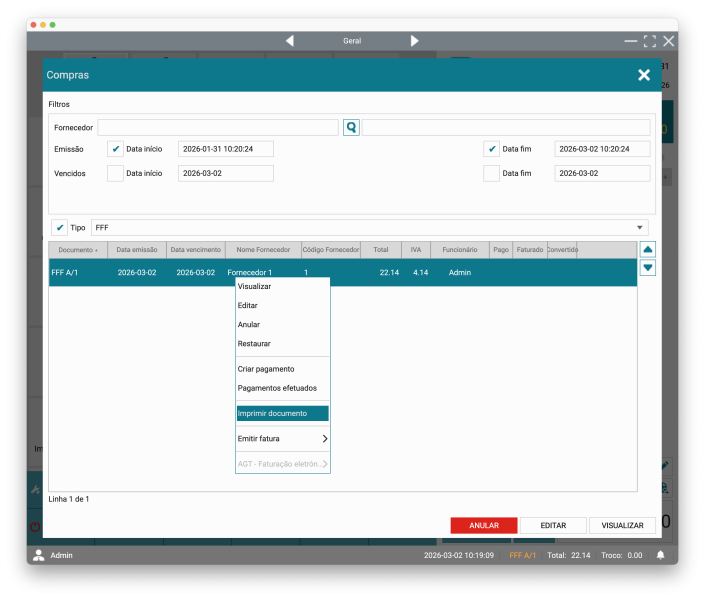
Task: Toggle the Tipo filter checkbox
Action: point(60,228)
